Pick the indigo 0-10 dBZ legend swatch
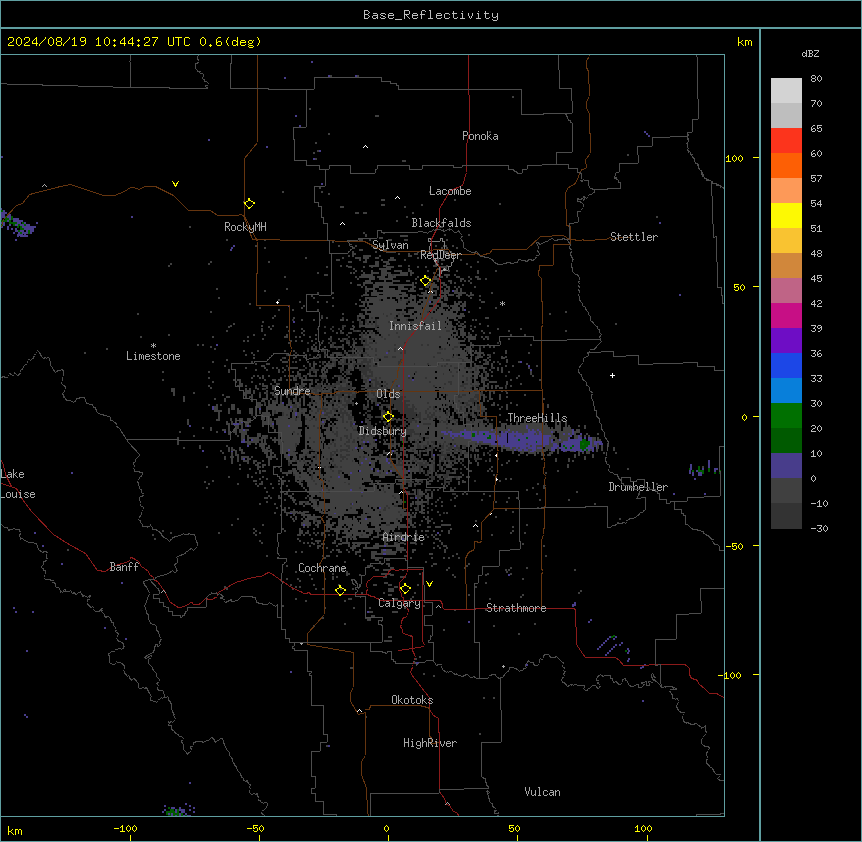Viewport: 862px width, 842px height. coord(786,466)
